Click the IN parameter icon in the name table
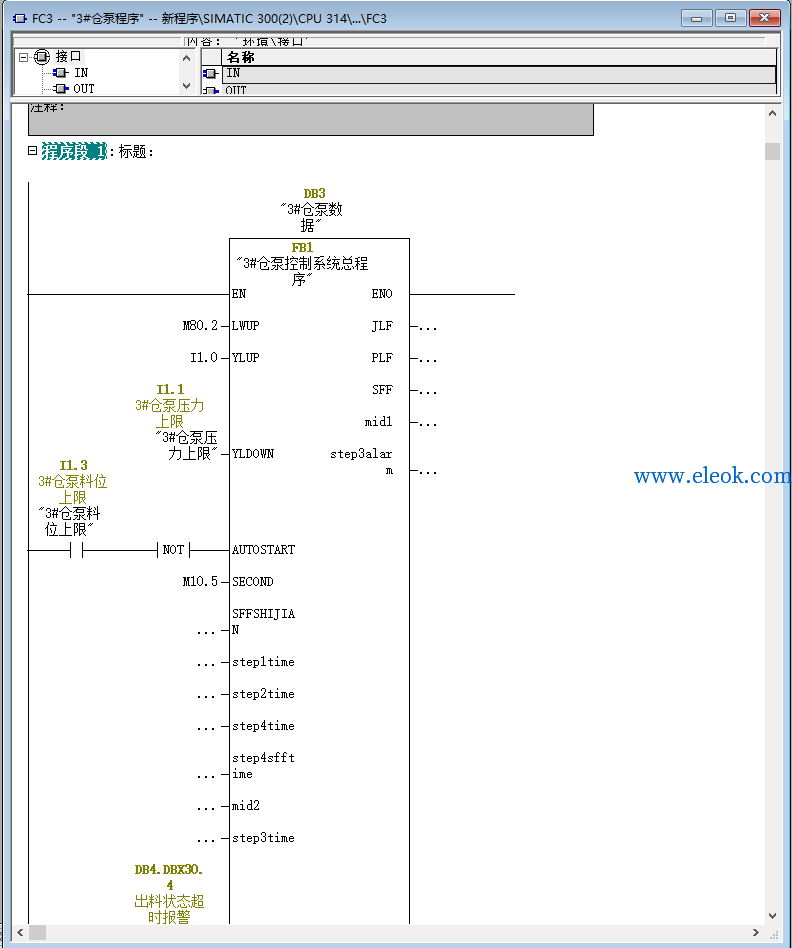Viewport: 792px width, 948px height. coord(210,74)
